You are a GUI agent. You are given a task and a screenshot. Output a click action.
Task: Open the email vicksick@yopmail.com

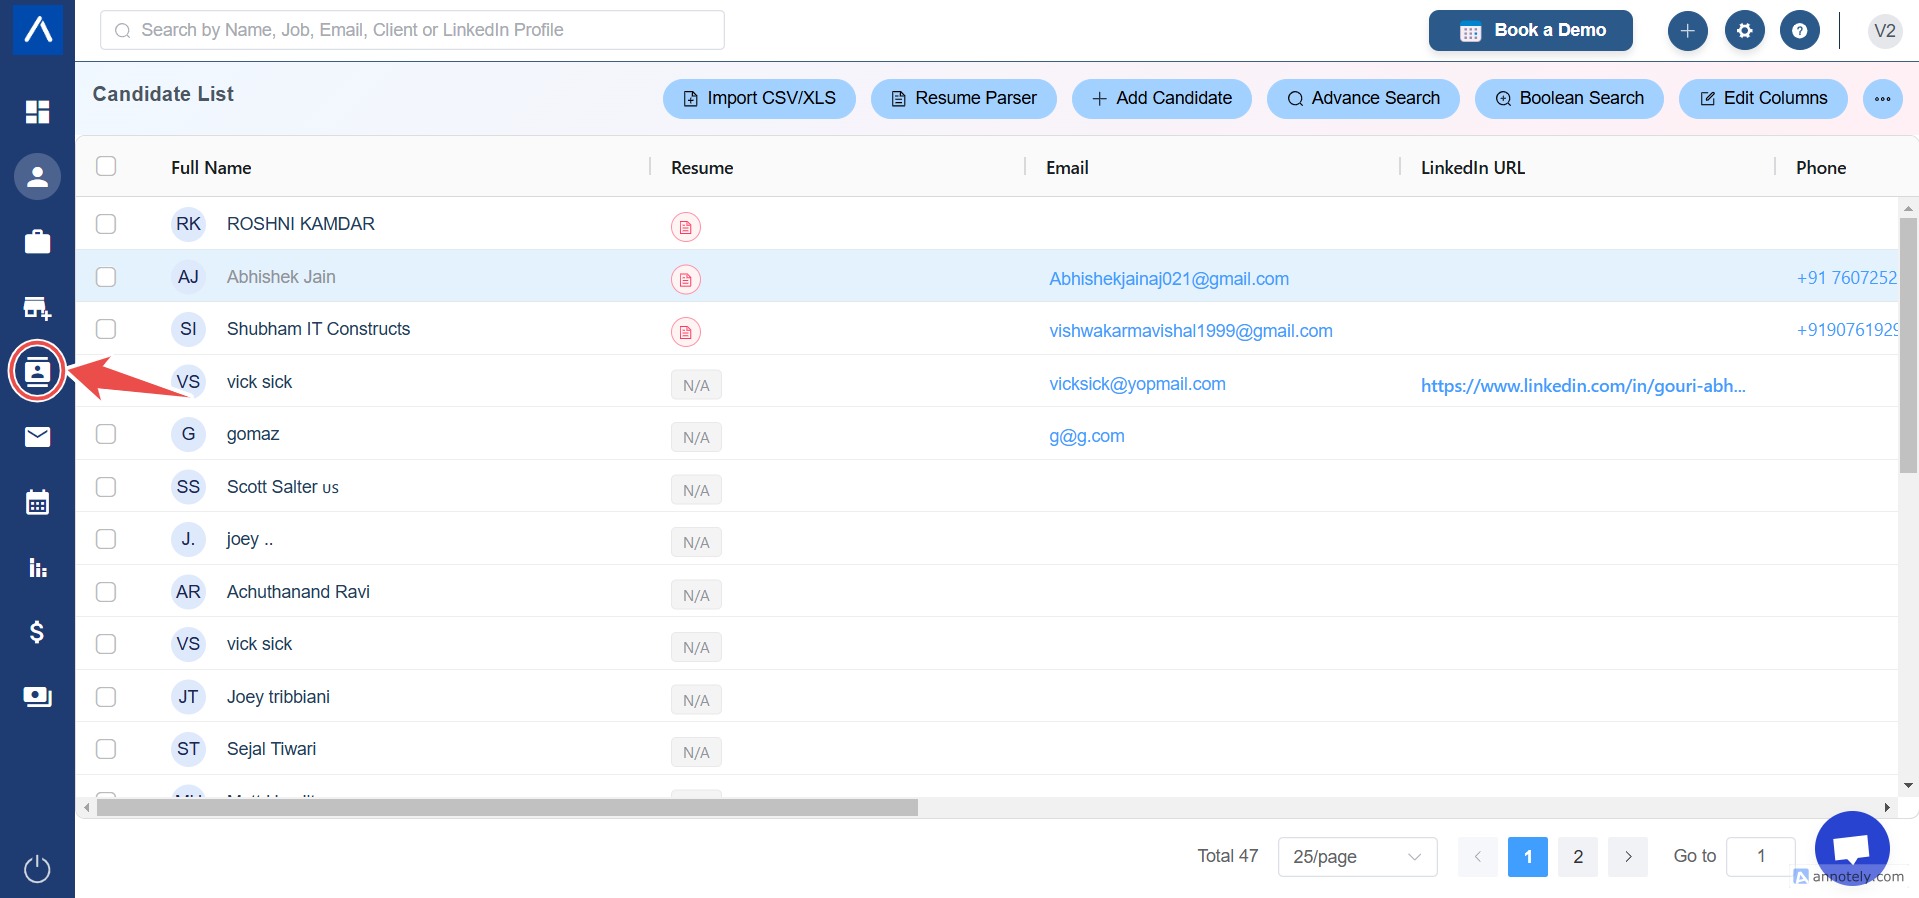(1137, 384)
